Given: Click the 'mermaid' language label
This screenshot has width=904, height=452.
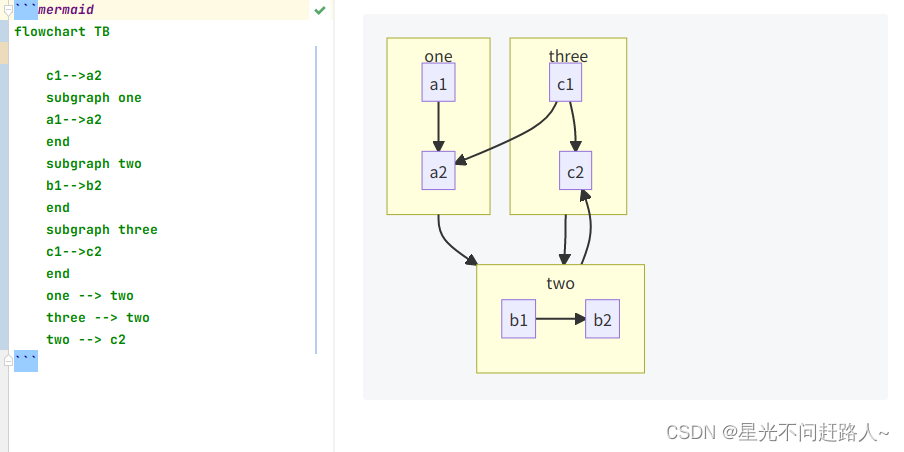Looking at the screenshot, I should click(66, 10).
